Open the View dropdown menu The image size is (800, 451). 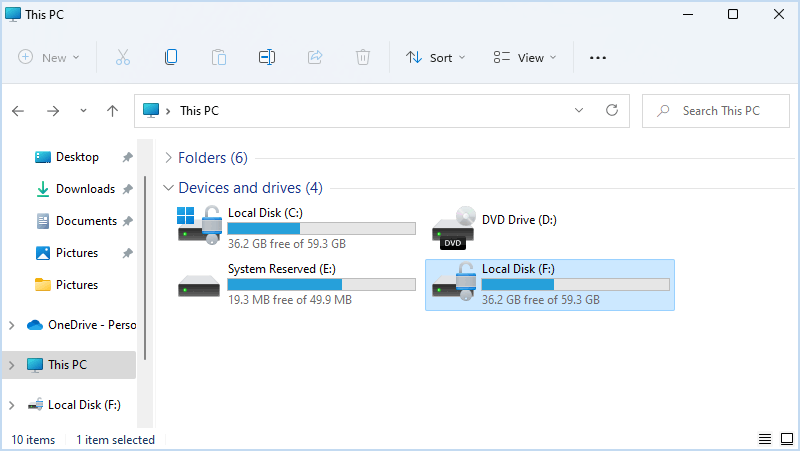click(524, 57)
